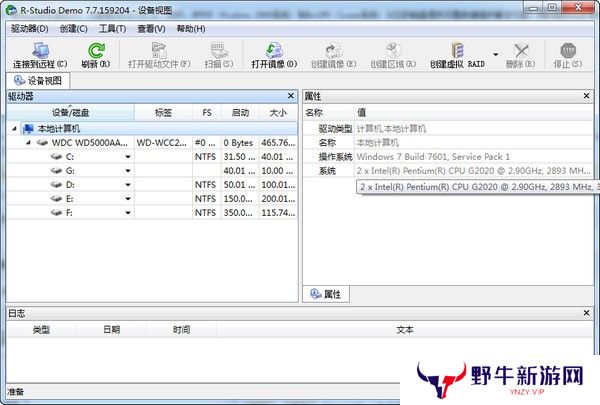The width and height of the screenshot is (600, 405).
Task: Sort by FS column header
Action: click(207, 113)
